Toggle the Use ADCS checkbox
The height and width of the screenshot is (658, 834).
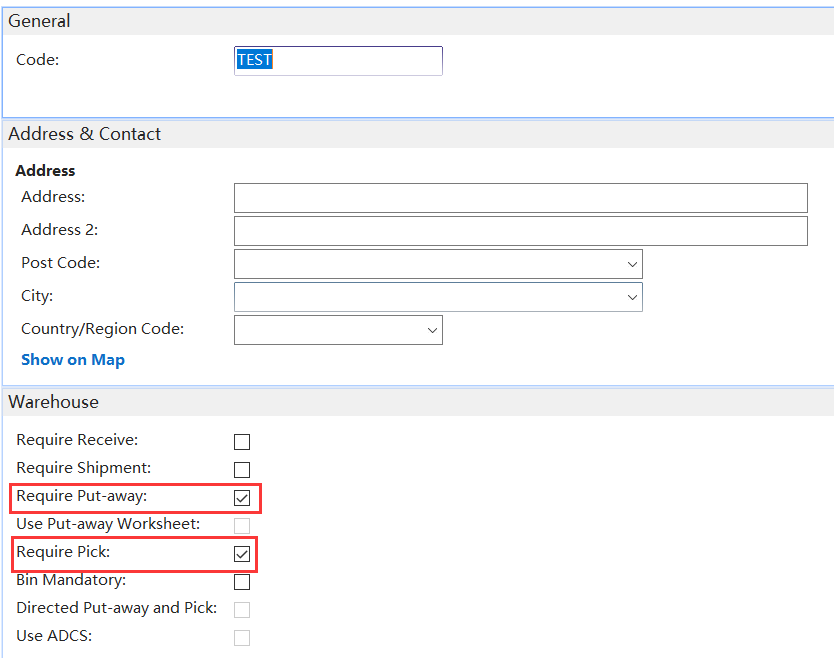(242, 638)
